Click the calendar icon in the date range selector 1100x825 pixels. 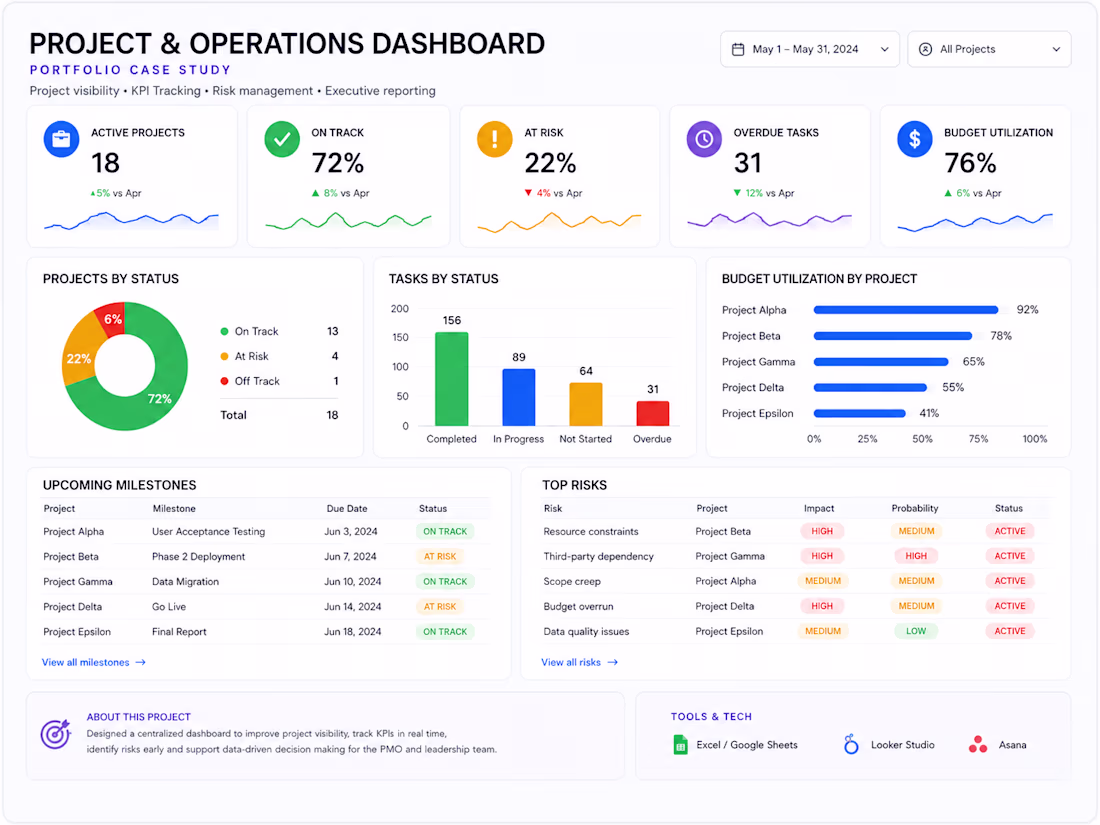(738, 49)
